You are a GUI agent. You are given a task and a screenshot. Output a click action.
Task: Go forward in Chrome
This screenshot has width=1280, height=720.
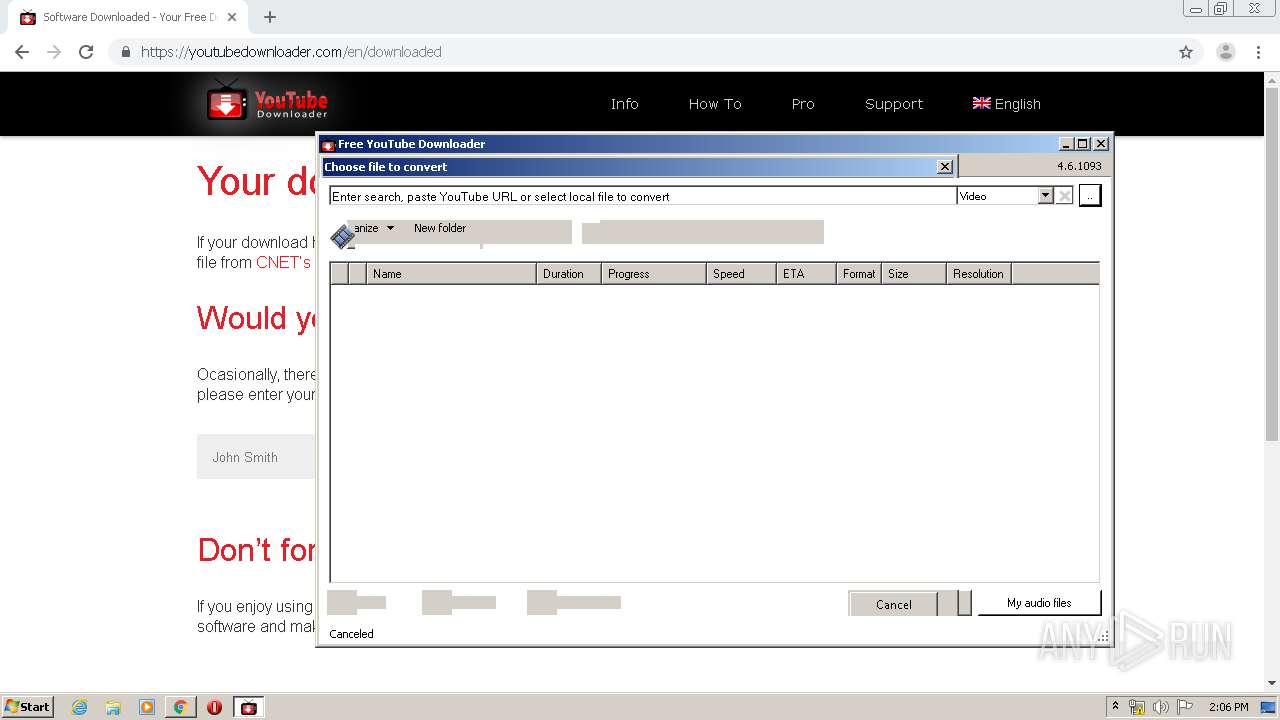[54, 52]
